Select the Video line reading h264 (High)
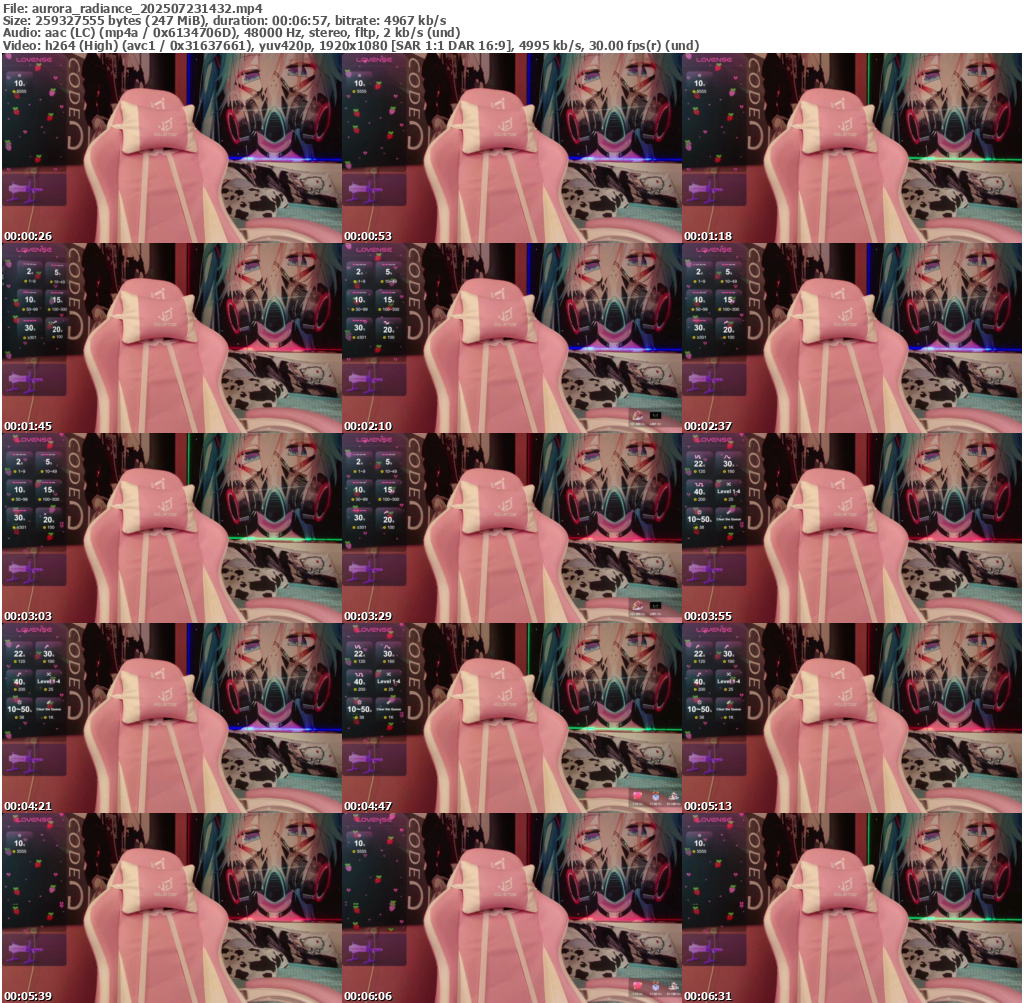1024x1003 pixels. coord(351,46)
